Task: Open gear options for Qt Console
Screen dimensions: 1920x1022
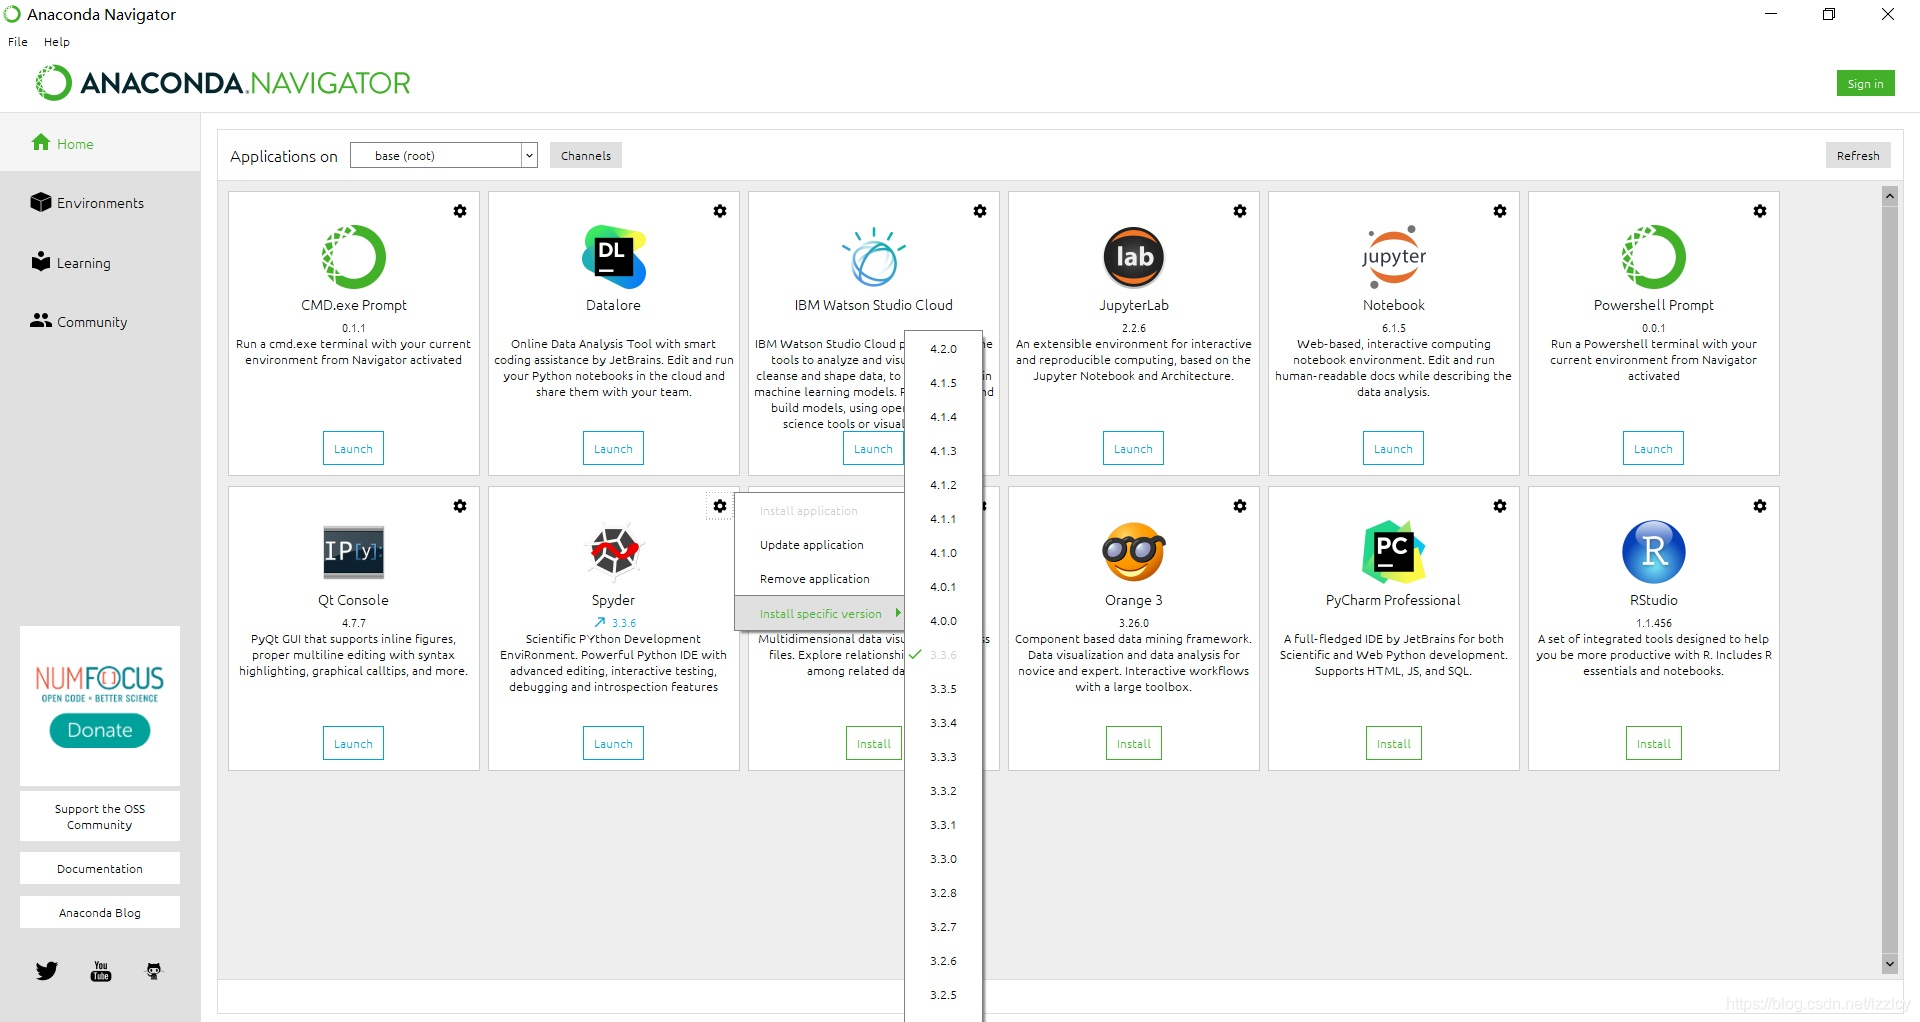Action: click(x=460, y=506)
